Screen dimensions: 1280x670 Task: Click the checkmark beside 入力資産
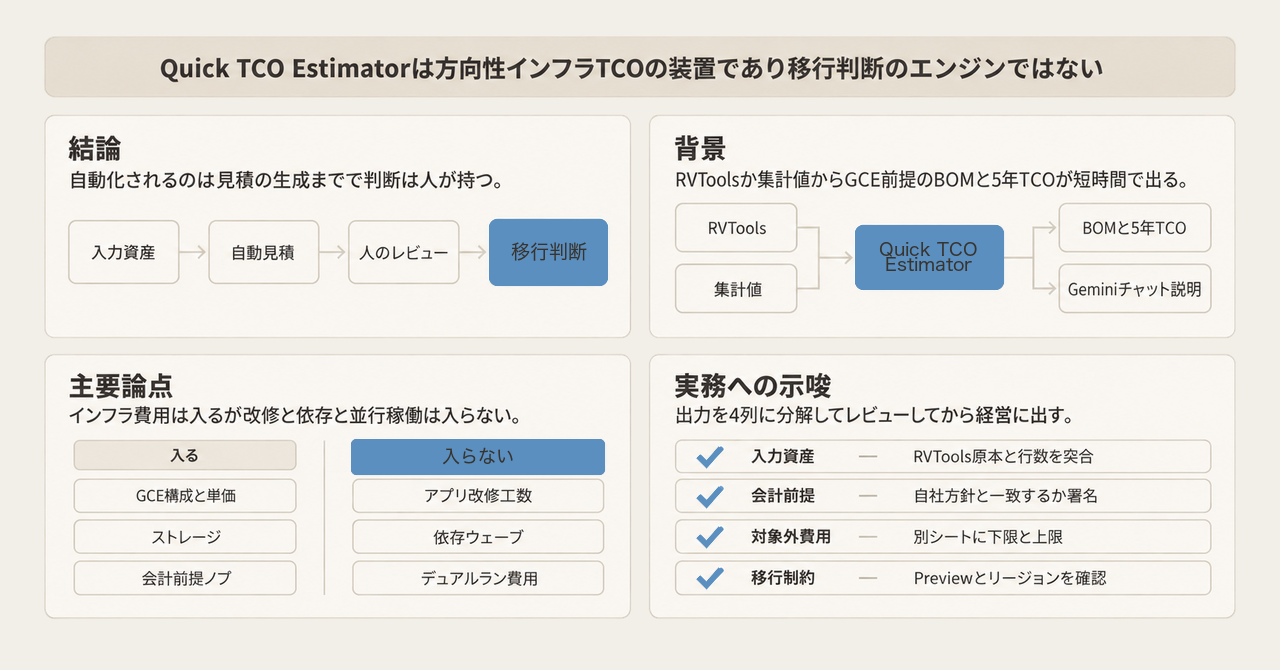(709, 457)
